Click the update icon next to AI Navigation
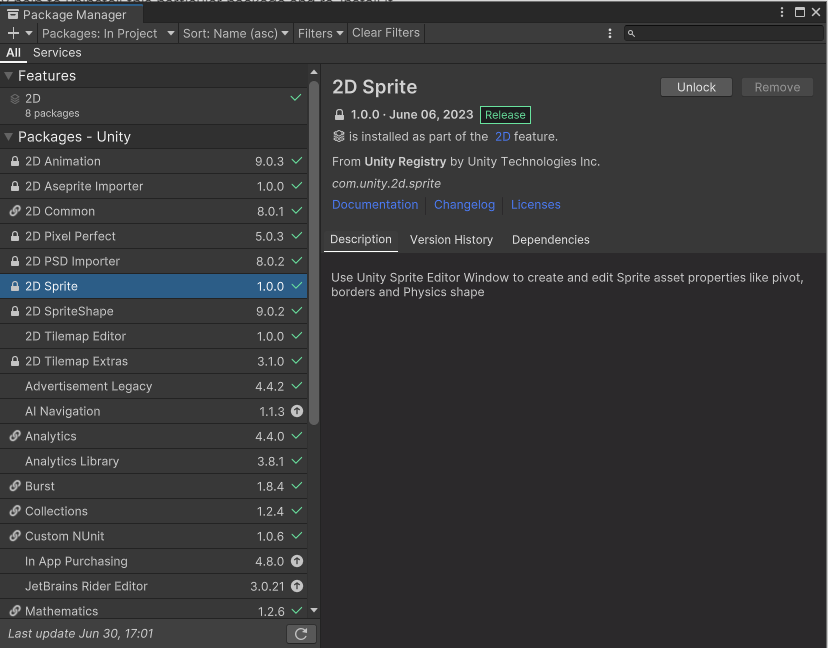The width and height of the screenshot is (828, 648). click(x=298, y=411)
